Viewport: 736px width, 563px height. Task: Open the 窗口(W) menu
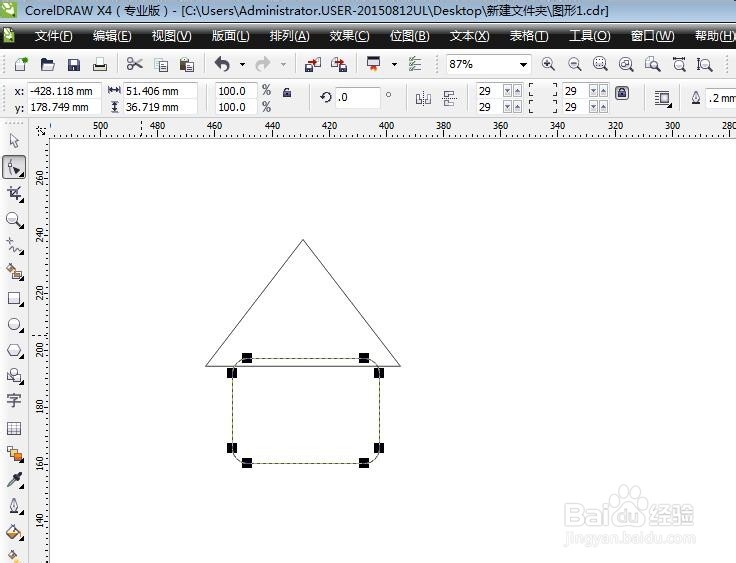tap(652, 36)
